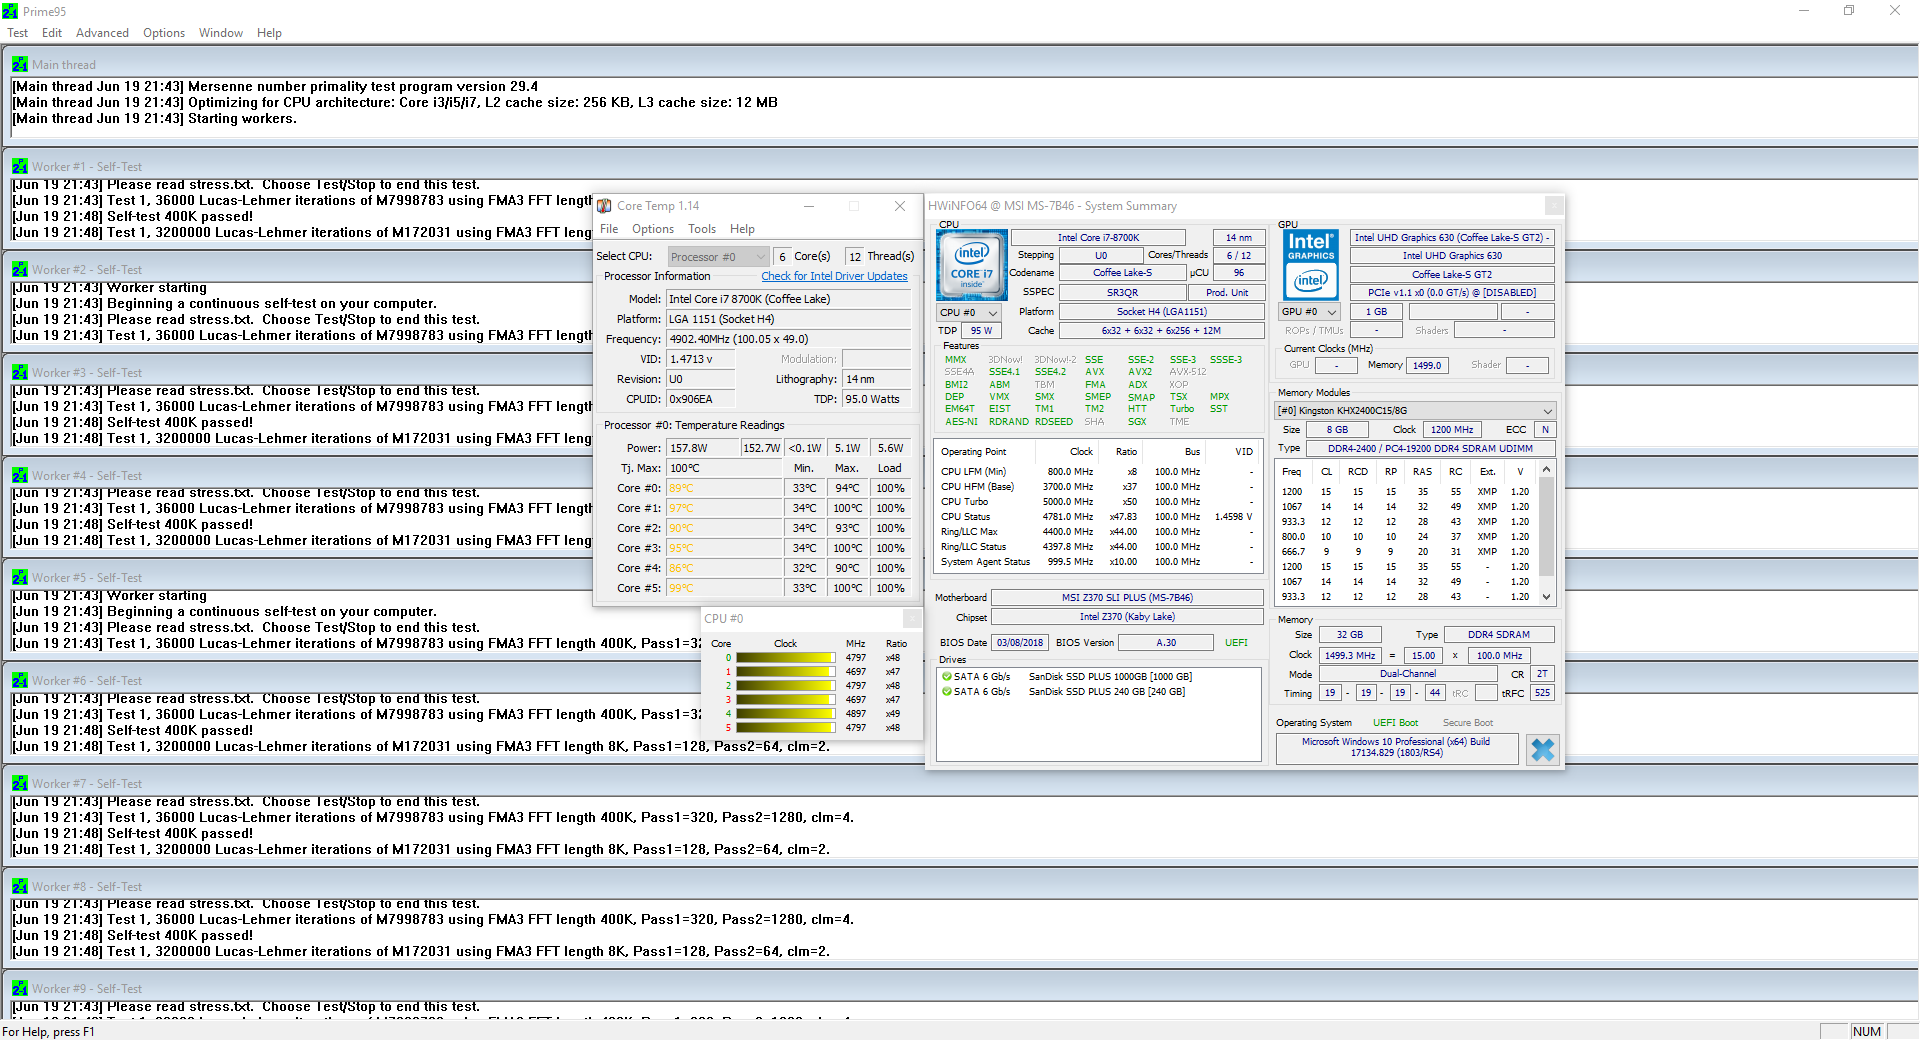Open the CPU #0 selector in HWiNFO

(x=969, y=312)
